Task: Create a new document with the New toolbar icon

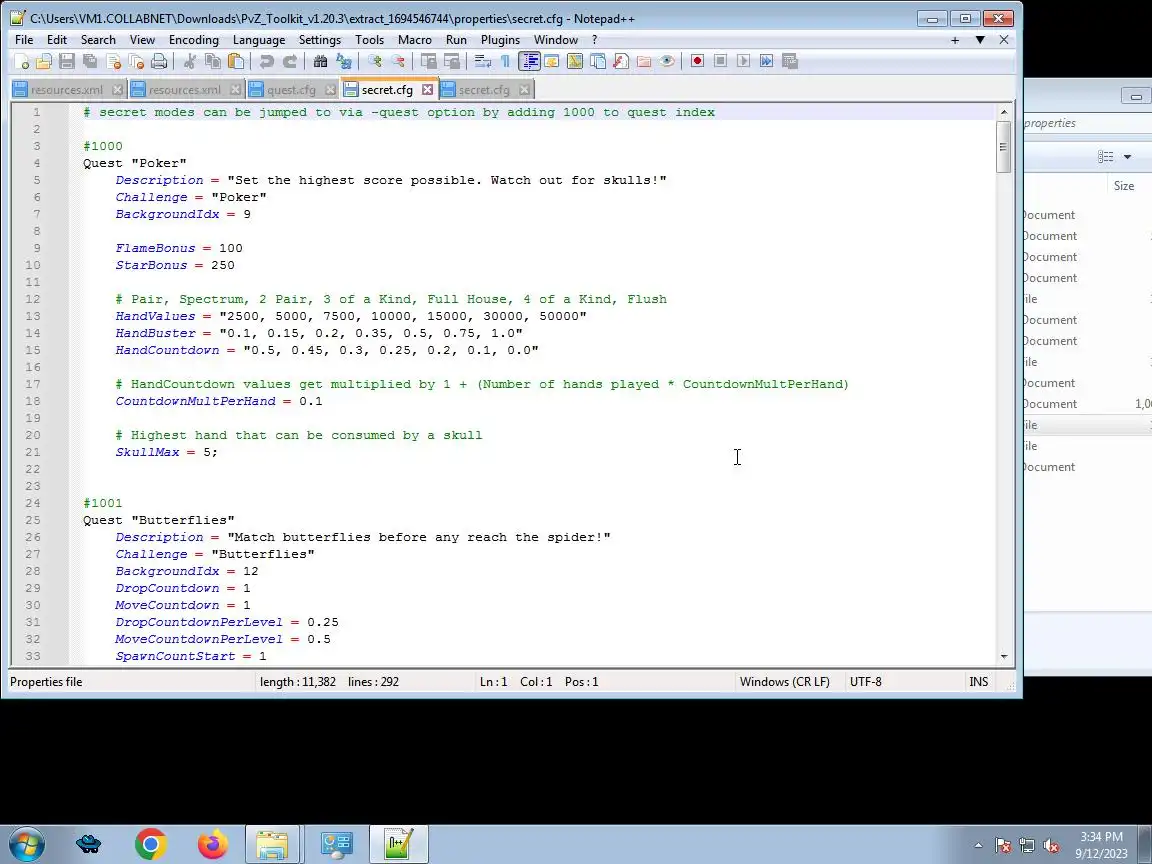Action: [x=22, y=61]
